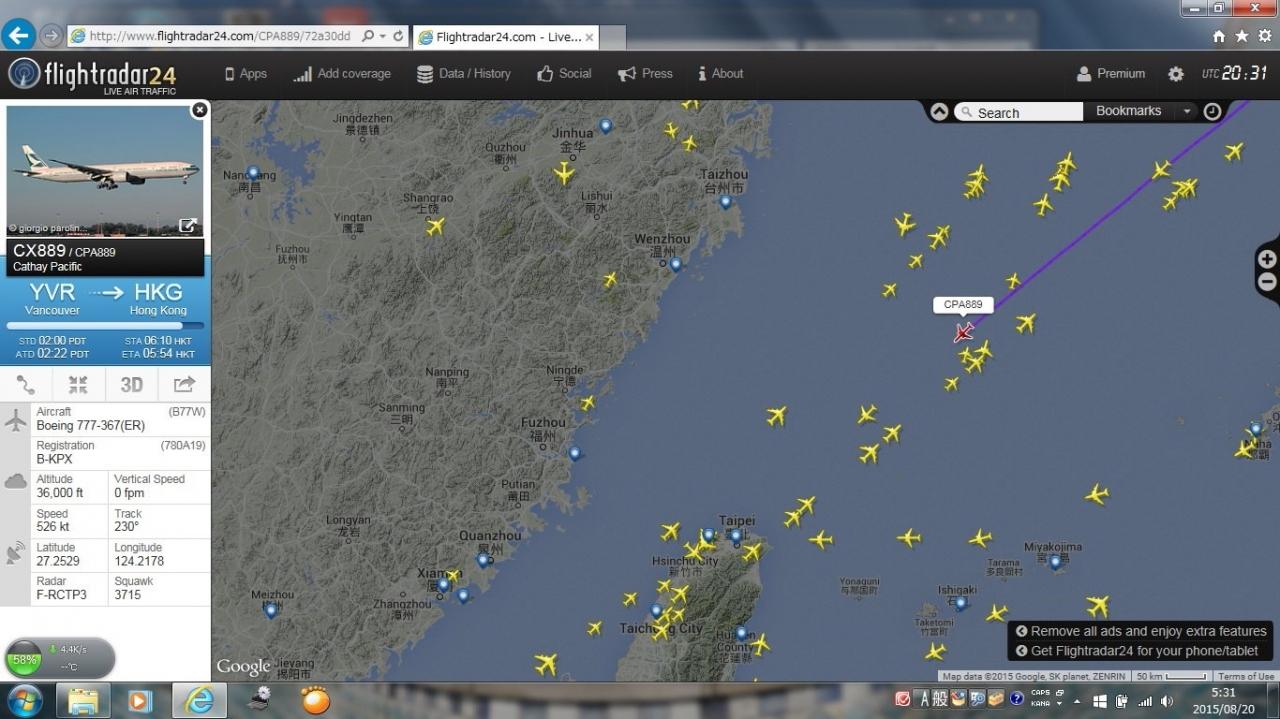Open the address bar search dropdown arrow

pos(382,37)
